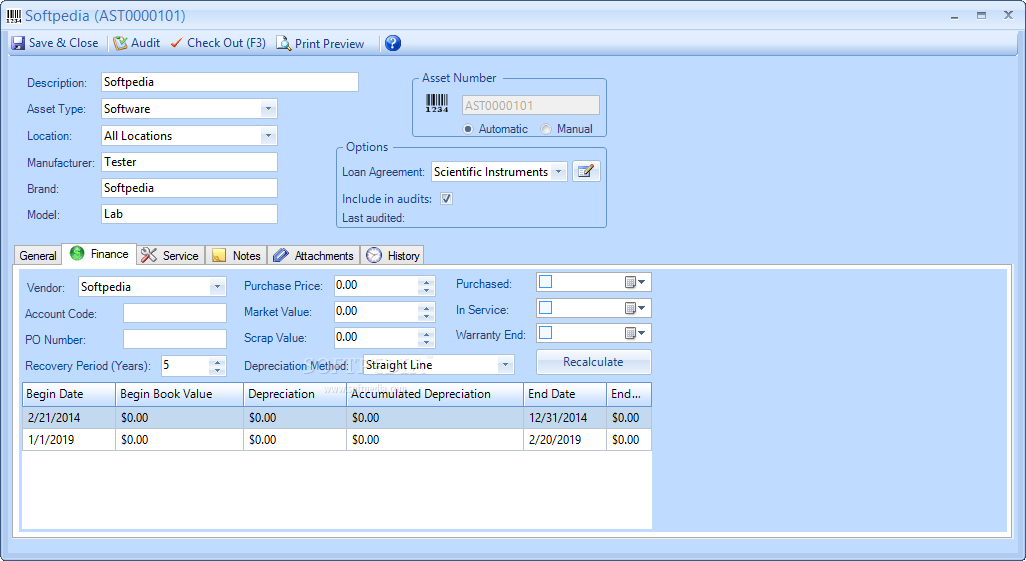Click the barcode icon in Asset Number group

coord(437,103)
